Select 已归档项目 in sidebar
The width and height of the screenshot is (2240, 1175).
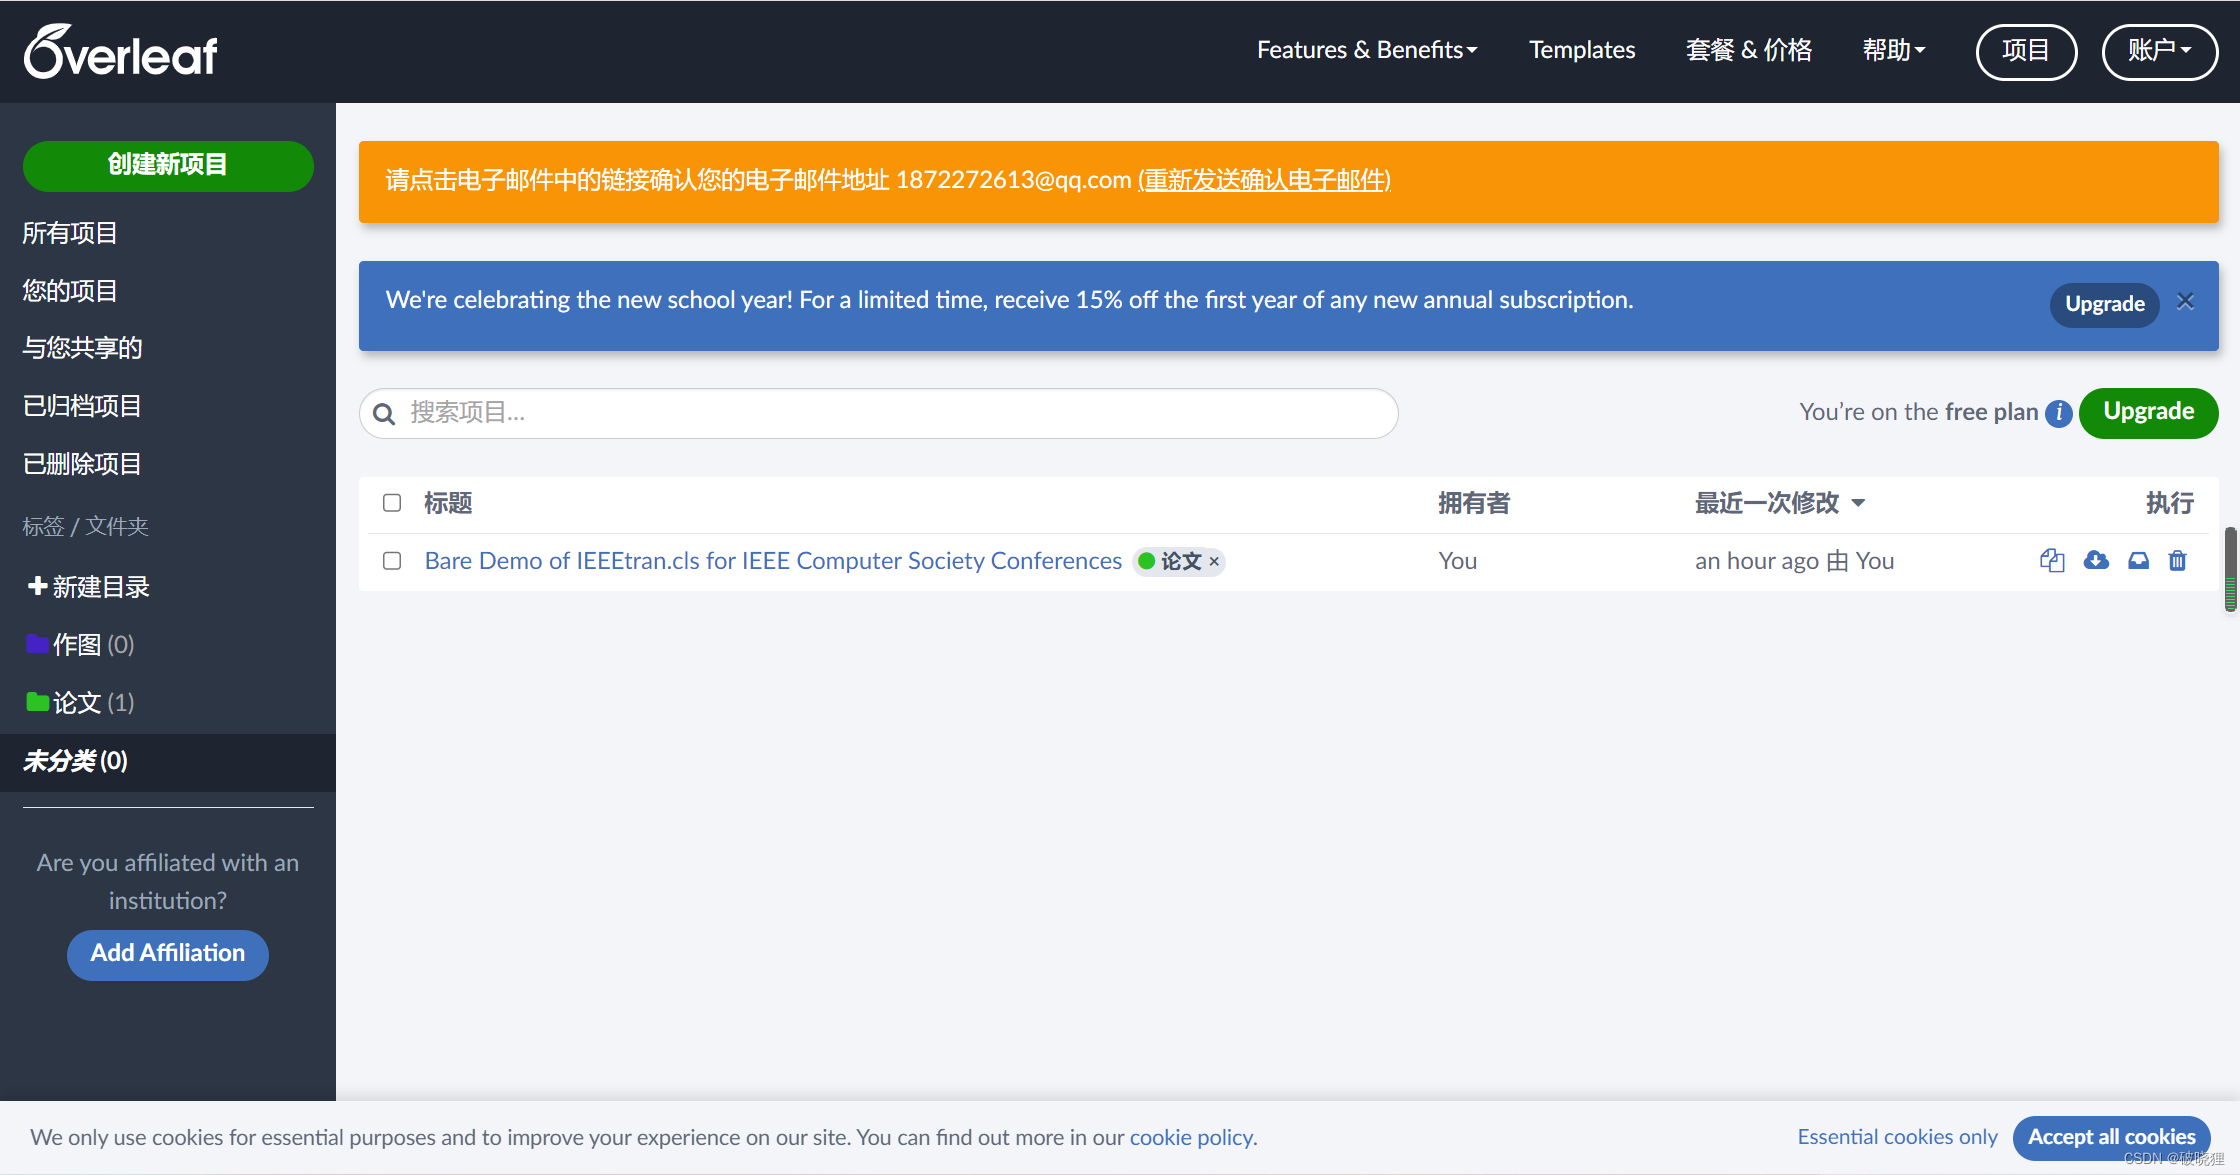82,406
